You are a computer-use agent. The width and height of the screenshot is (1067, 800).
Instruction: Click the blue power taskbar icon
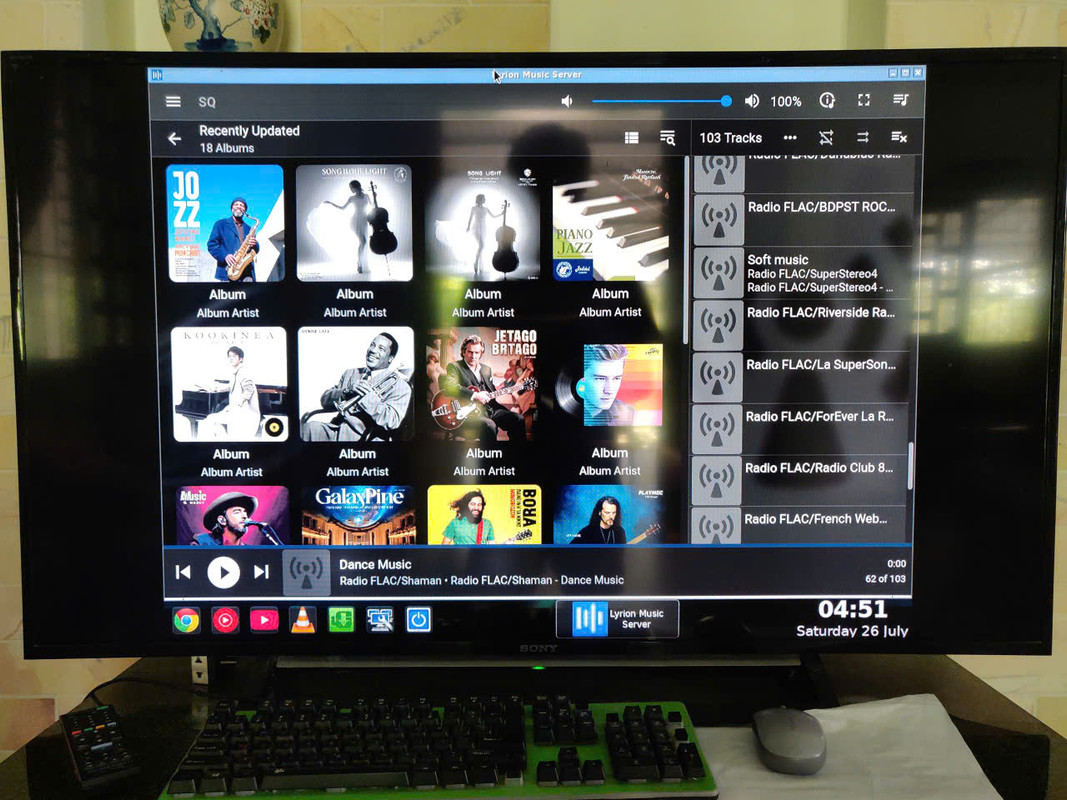[x=418, y=620]
